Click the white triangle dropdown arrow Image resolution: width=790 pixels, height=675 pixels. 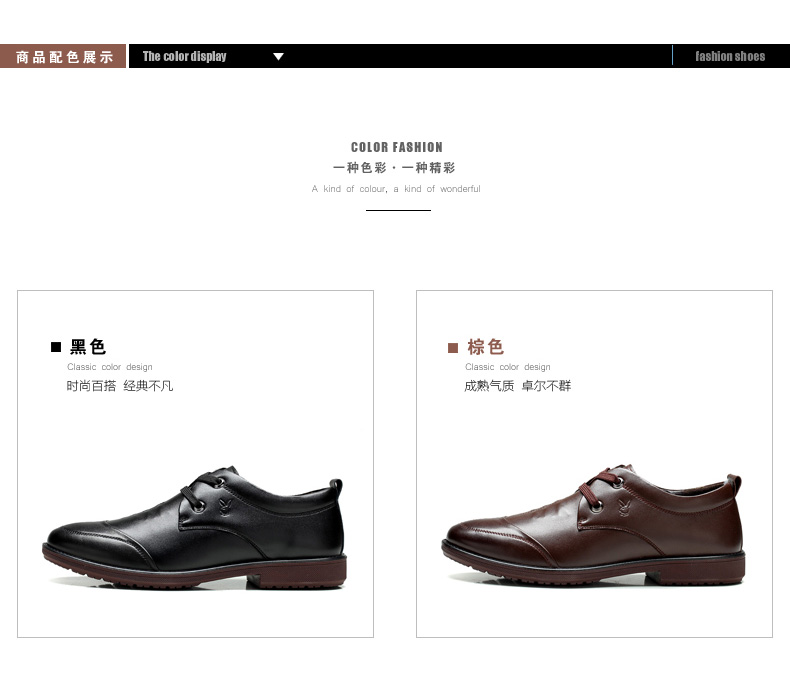(x=278, y=56)
